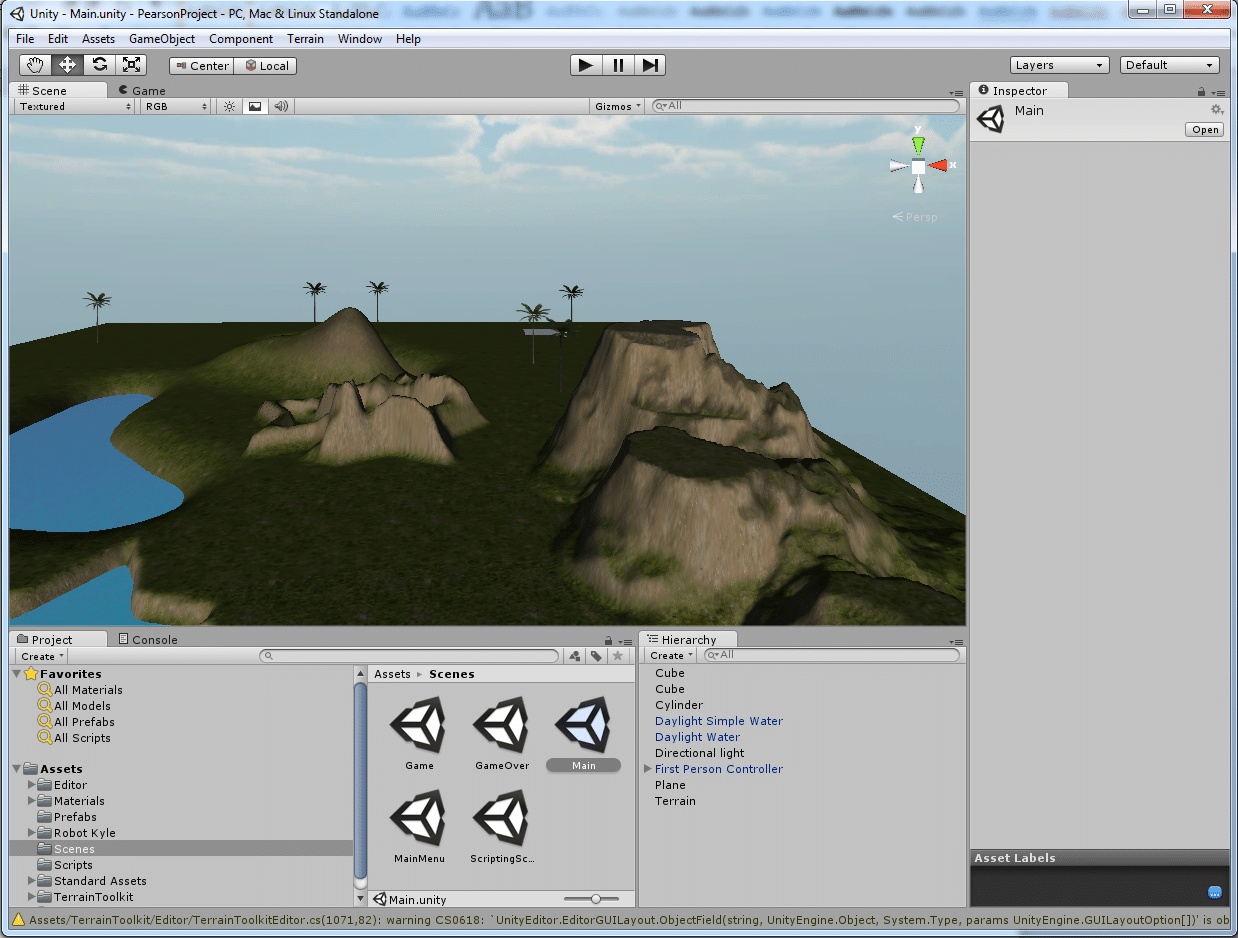Image resolution: width=1238 pixels, height=938 pixels.
Task: Select the Hand tool in the toolbar
Action: 36,65
